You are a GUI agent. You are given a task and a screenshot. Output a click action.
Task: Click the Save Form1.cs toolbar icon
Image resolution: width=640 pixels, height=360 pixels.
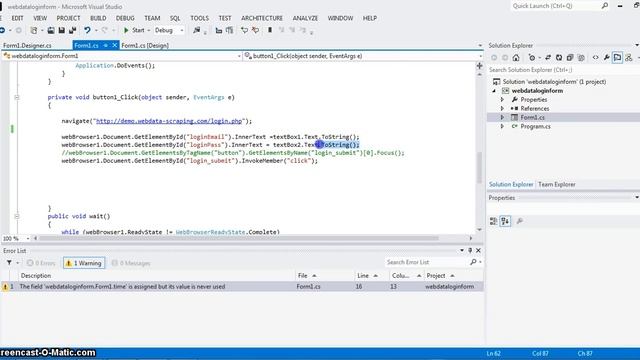[x=62, y=30]
